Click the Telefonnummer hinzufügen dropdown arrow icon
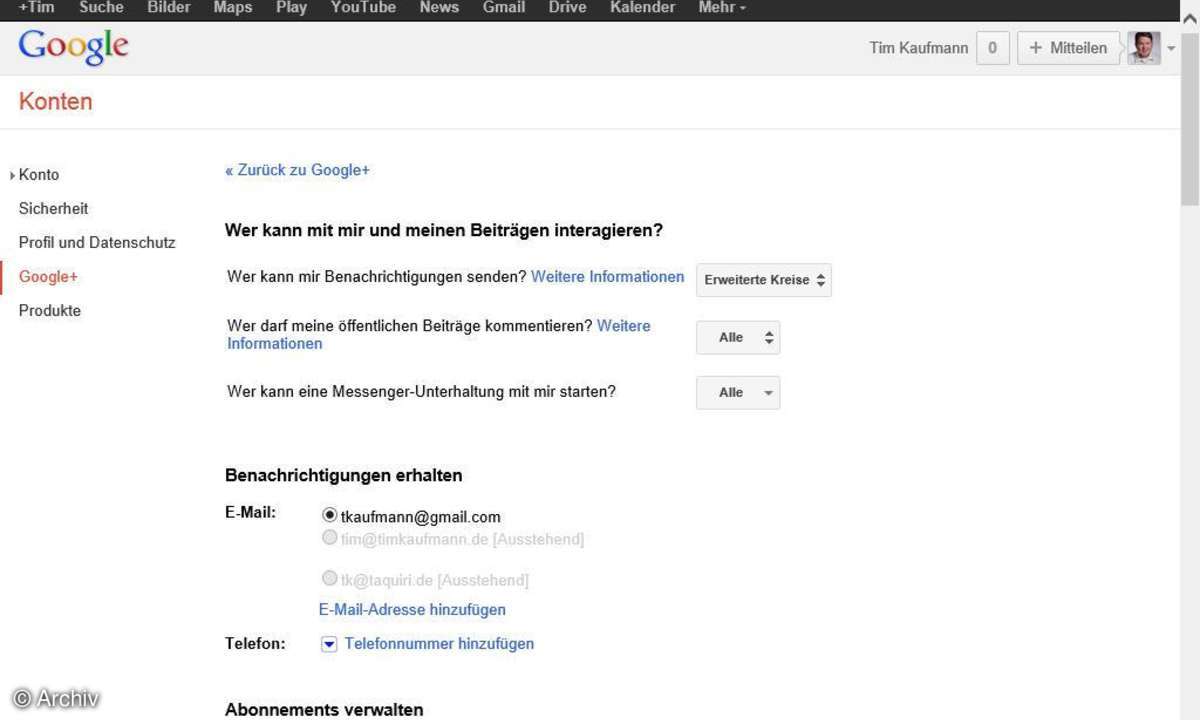The image size is (1200, 720). click(x=329, y=644)
